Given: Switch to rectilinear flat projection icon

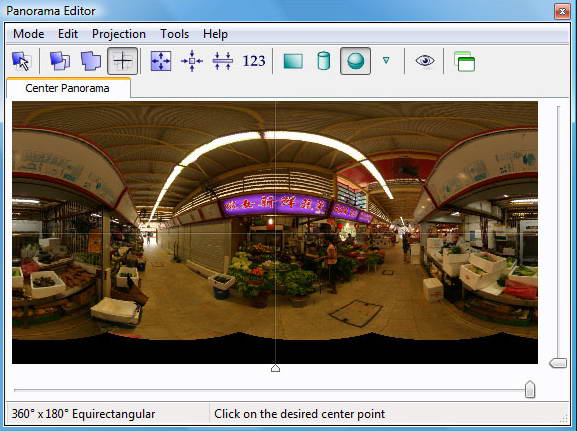Looking at the screenshot, I should click(293, 61).
